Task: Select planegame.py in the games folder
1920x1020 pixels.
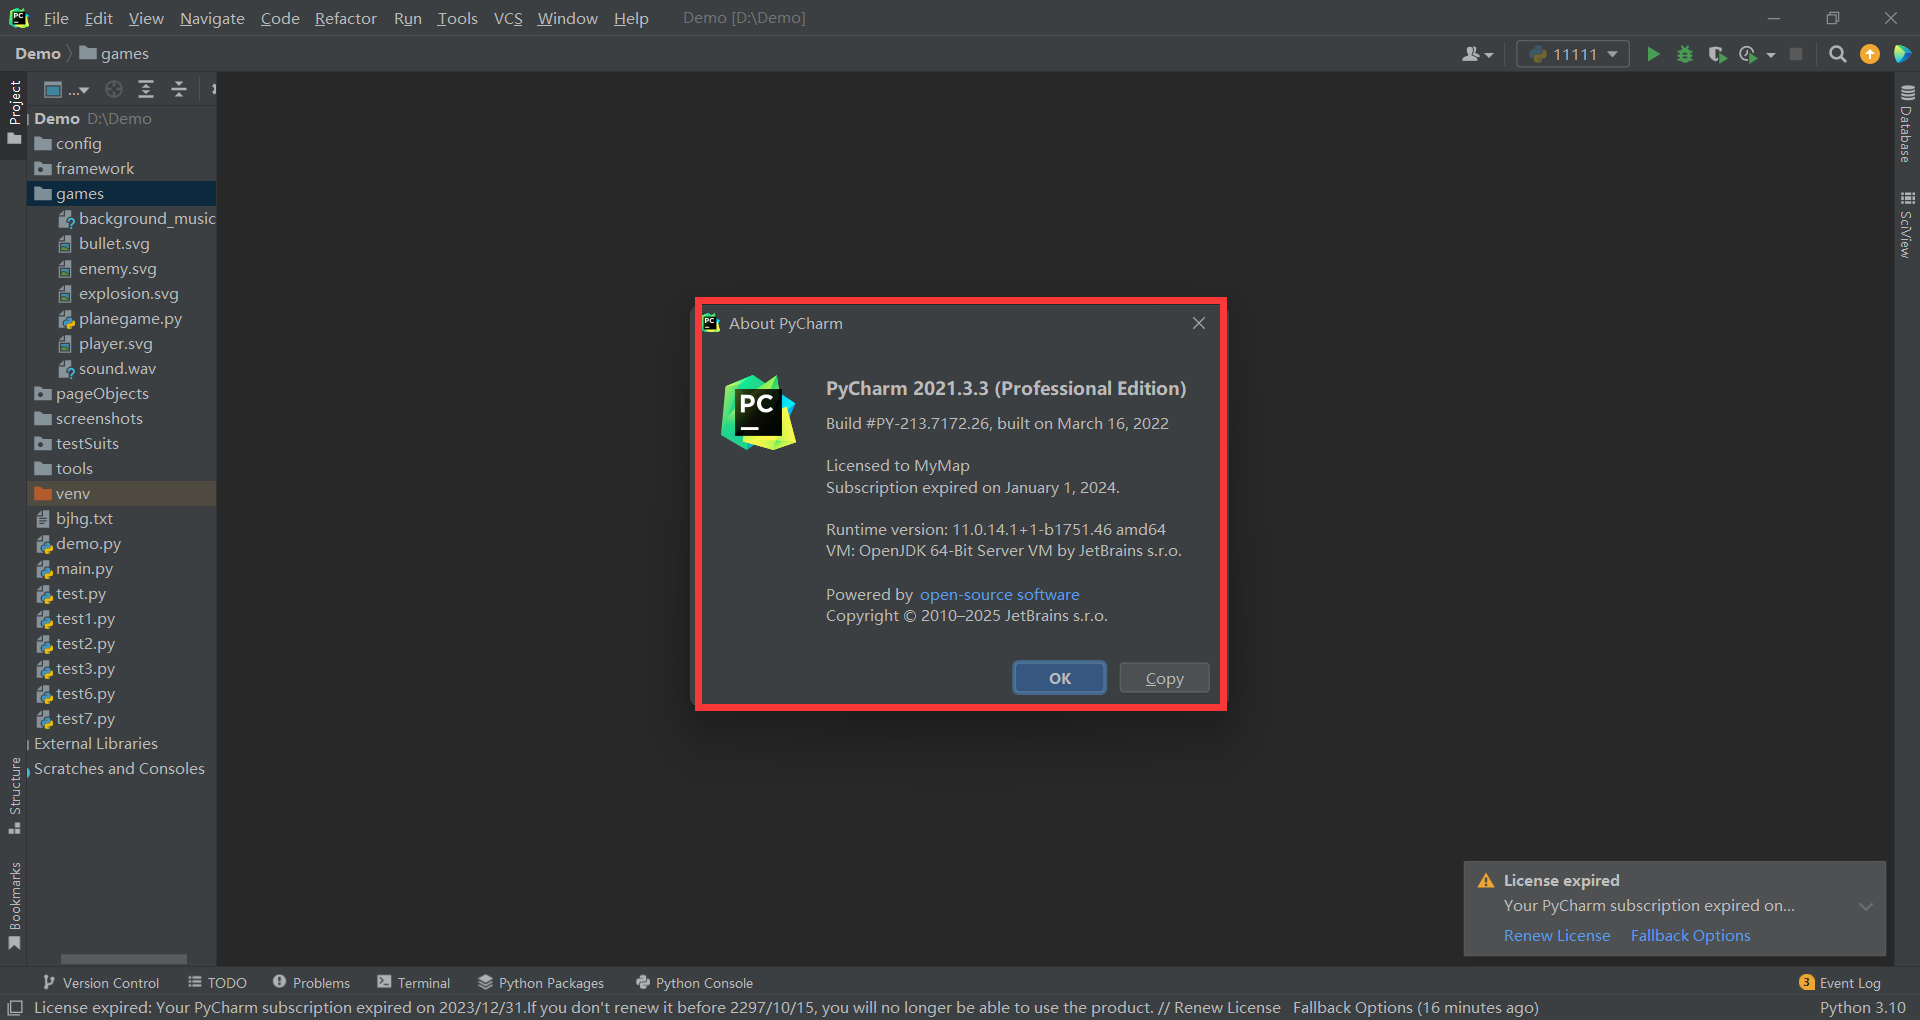Action: click(x=130, y=319)
